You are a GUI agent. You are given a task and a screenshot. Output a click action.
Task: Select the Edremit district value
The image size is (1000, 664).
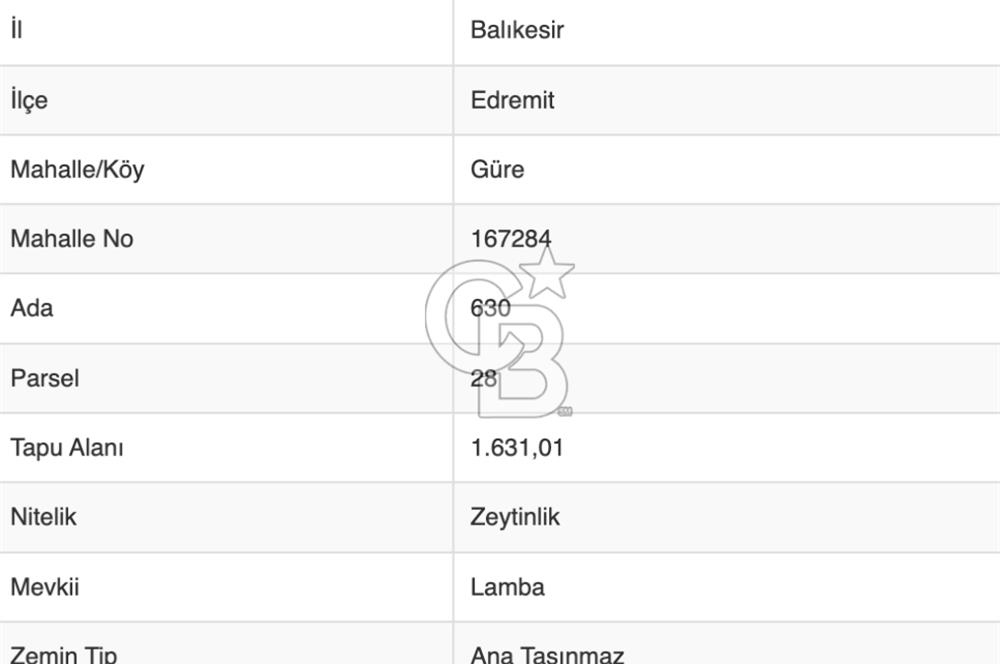click(512, 100)
